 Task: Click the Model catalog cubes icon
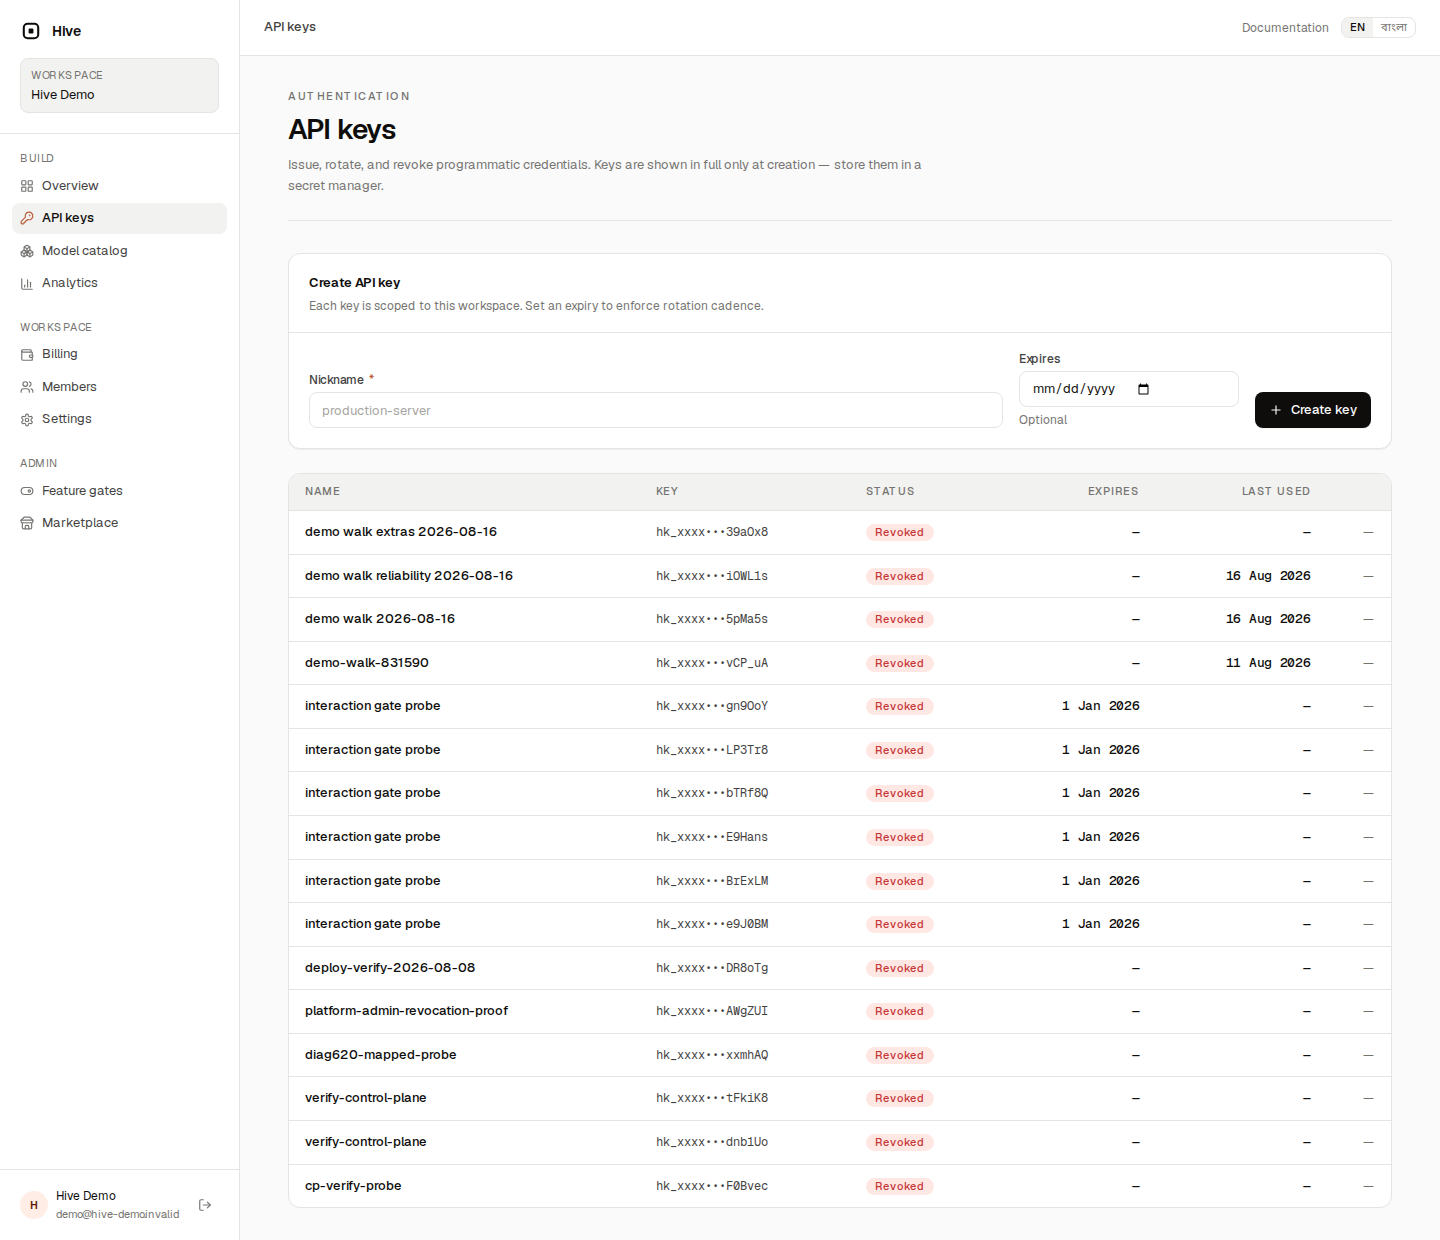(27, 251)
